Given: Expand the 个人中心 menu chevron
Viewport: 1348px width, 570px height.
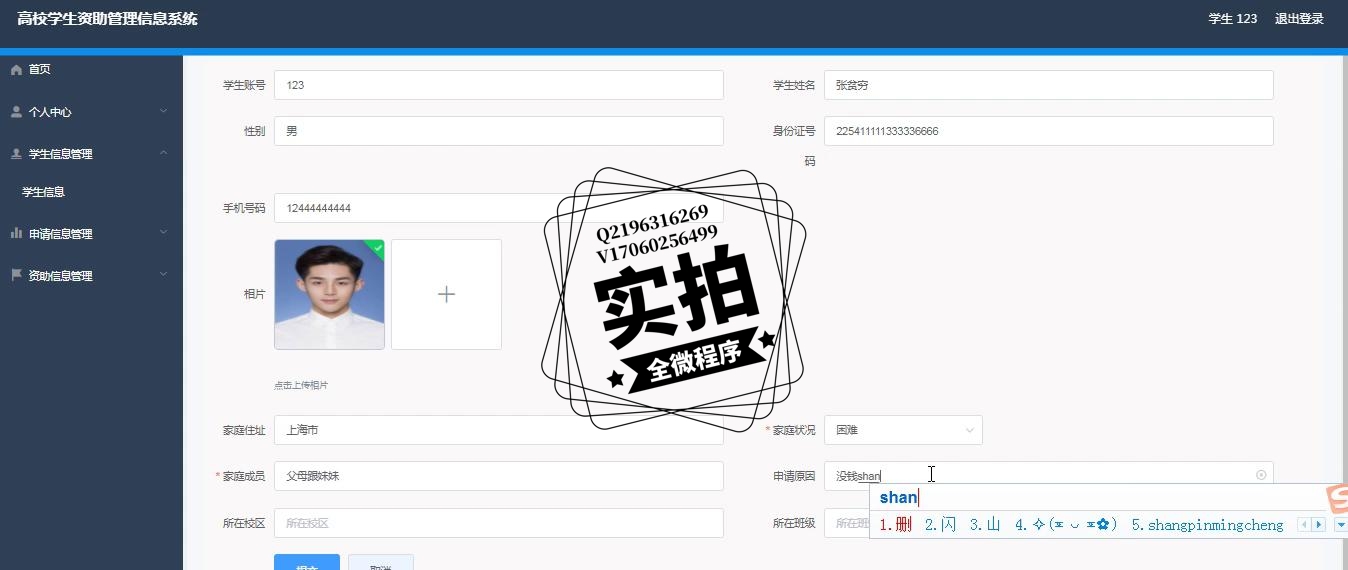Looking at the screenshot, I should pos(163,111).
